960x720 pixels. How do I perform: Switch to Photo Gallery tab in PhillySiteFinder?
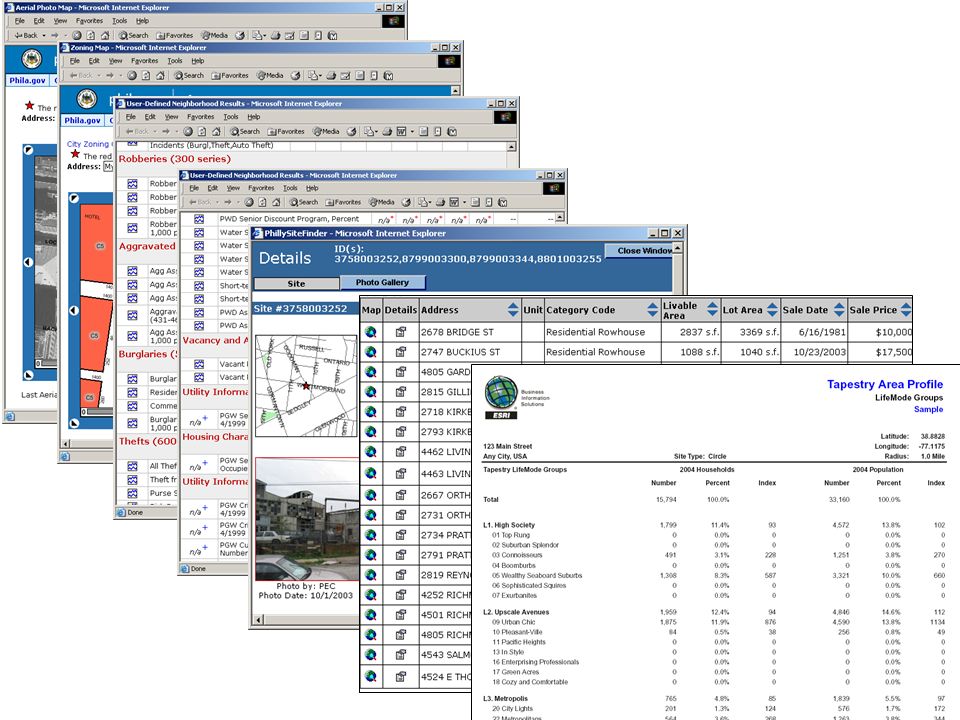382,282
